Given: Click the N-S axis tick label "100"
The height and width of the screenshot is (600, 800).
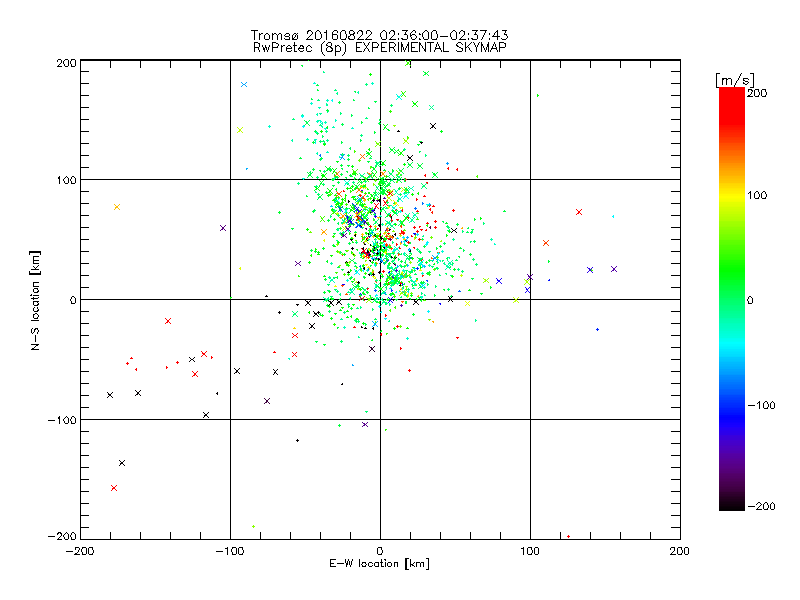Looking at the screenshot, I should [x=66, y=180].
